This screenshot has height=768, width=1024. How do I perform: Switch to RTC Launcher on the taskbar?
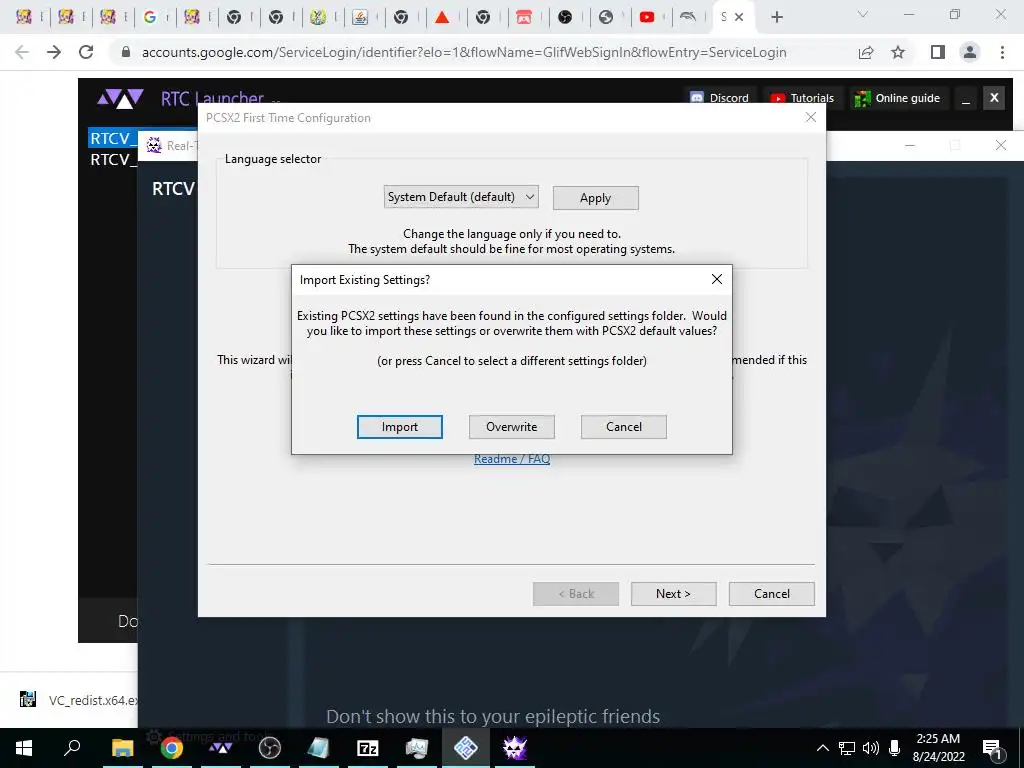click(221, 748)
